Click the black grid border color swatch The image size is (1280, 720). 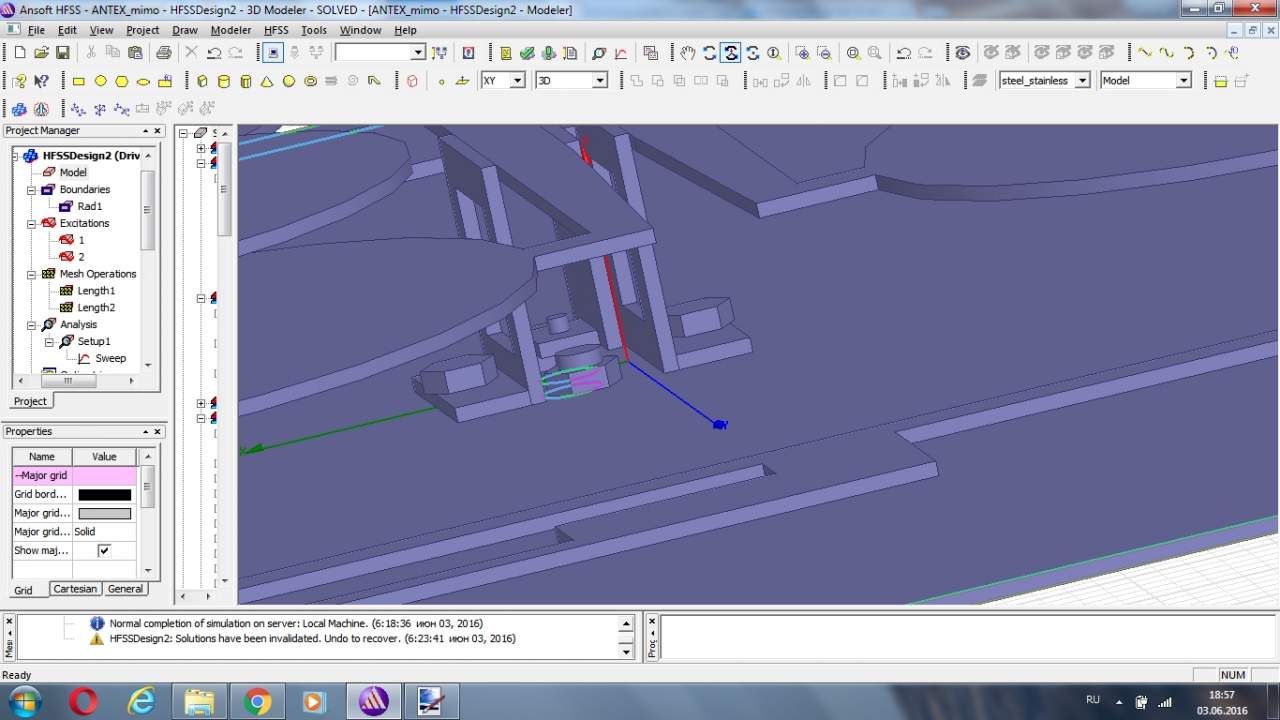pos(104,495)
